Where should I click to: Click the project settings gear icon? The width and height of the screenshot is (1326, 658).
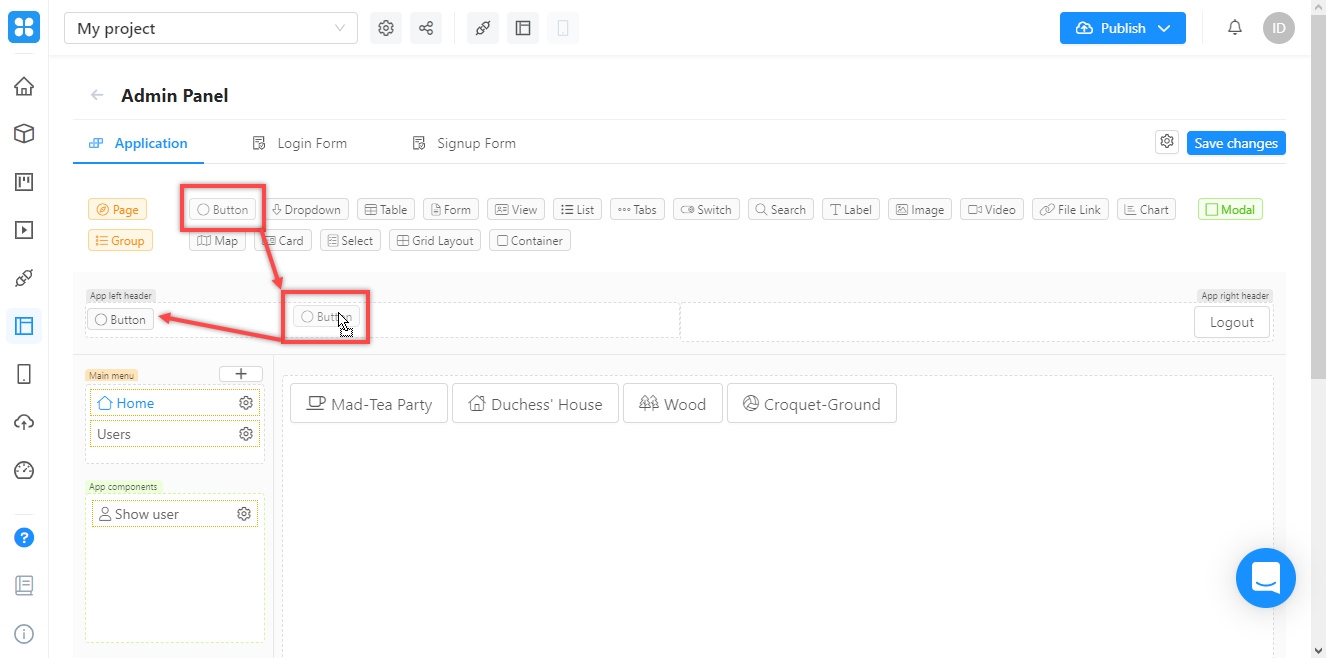coord(386,28)
